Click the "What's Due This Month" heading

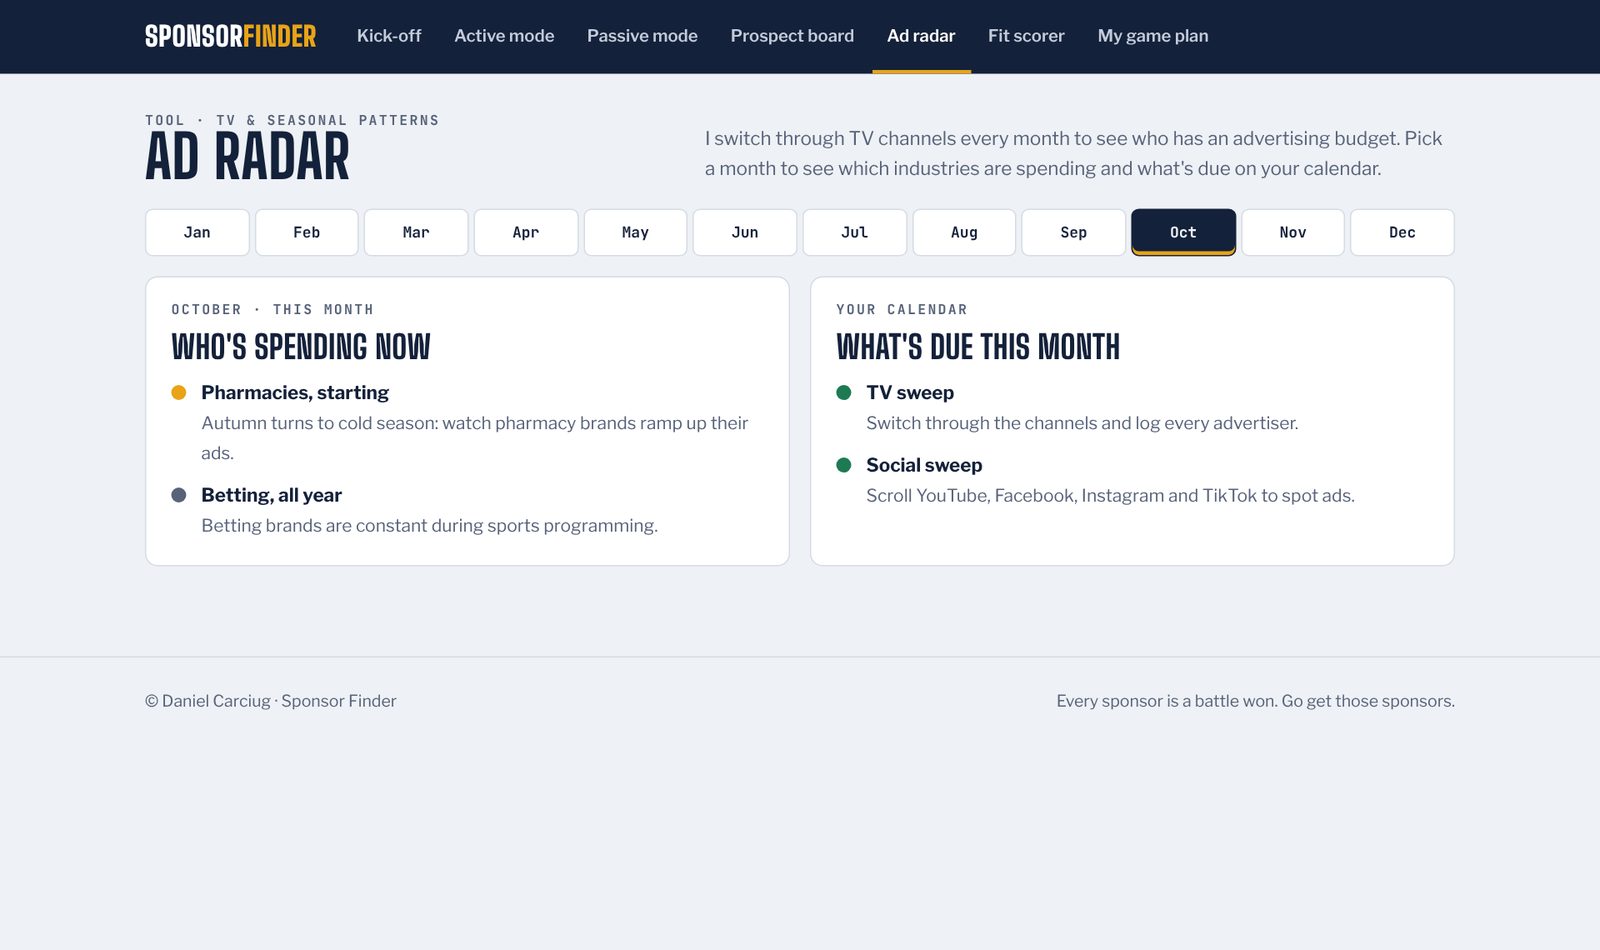tap(978, 347)
